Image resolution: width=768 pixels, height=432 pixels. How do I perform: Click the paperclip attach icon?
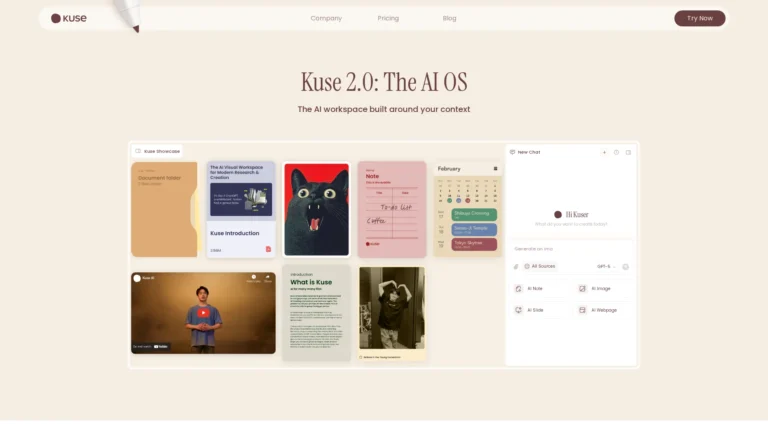516,266
